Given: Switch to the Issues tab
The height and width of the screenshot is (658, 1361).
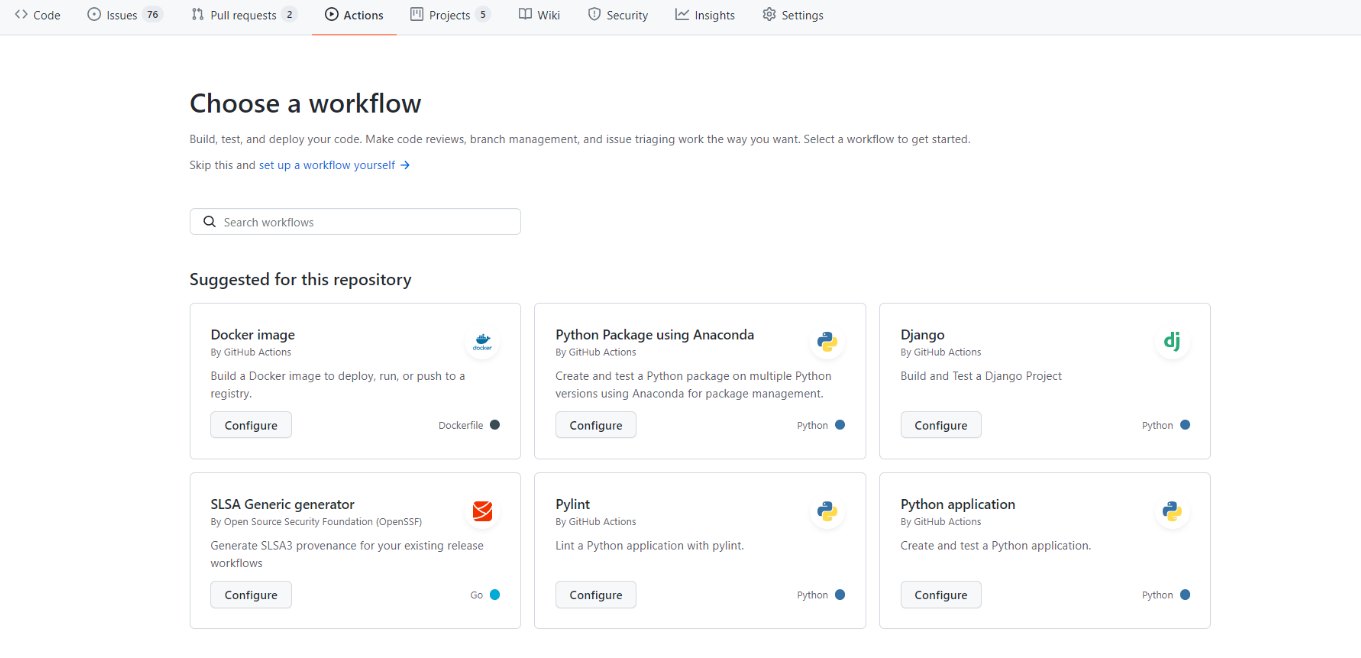Looking at the screenshot, I should coord(124,15).
